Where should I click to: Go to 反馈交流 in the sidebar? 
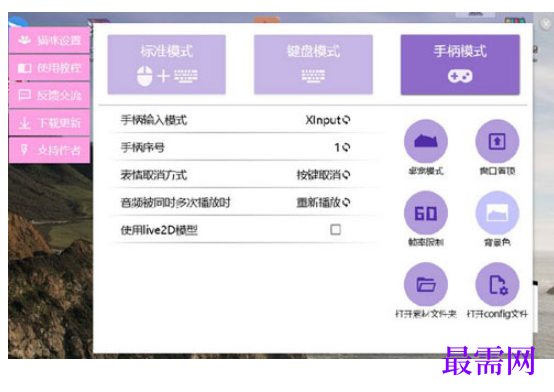pyautogui.click(x=49, y=95)
